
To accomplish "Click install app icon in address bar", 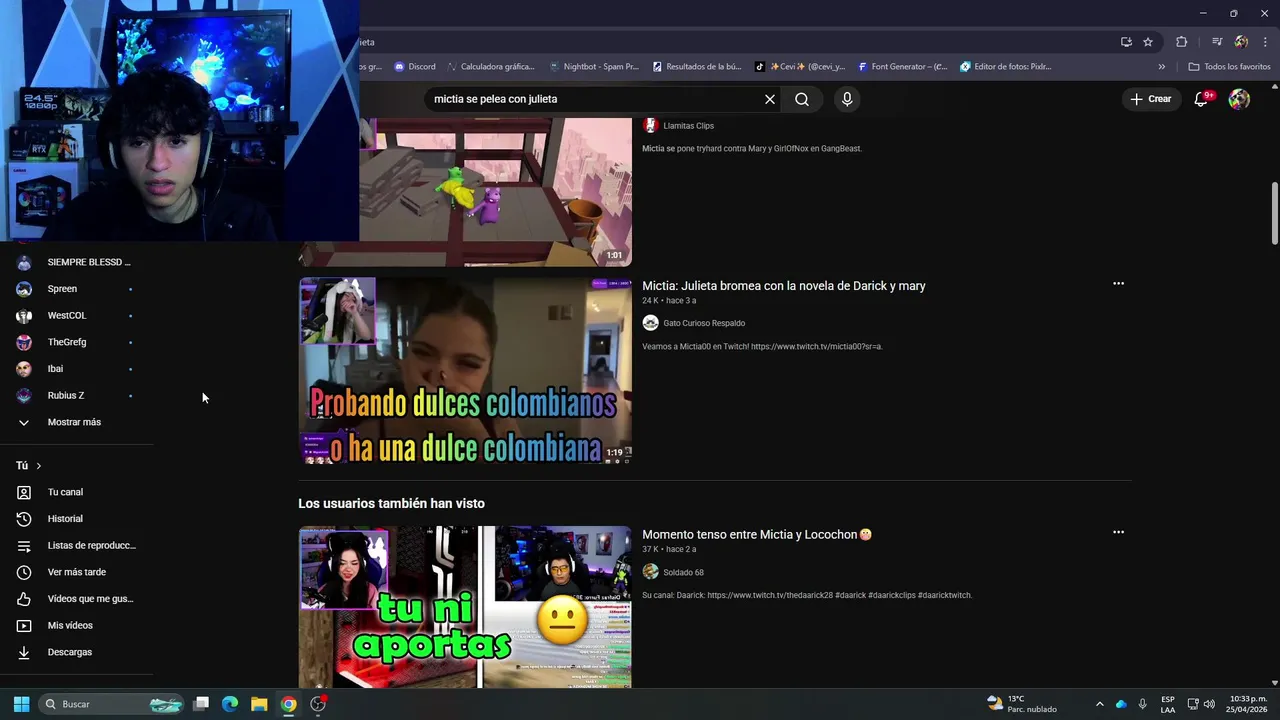I will 1126,42.
